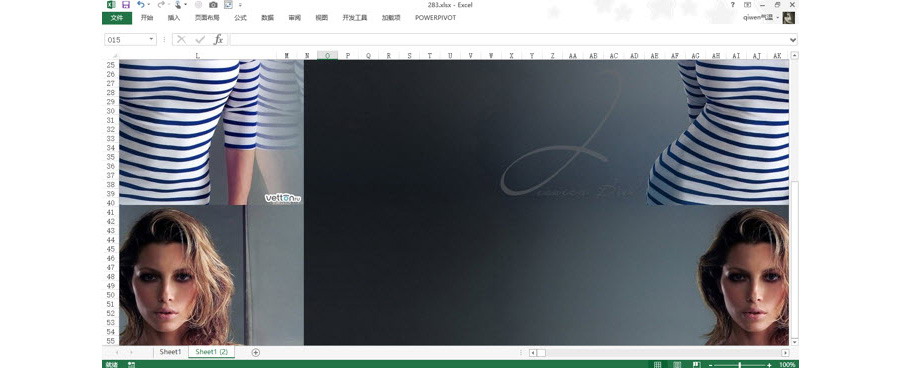The image size is (900, 368).
Task: Click the macro record icon in status bar
Action: pyautogui.click(x=131, y=365)
